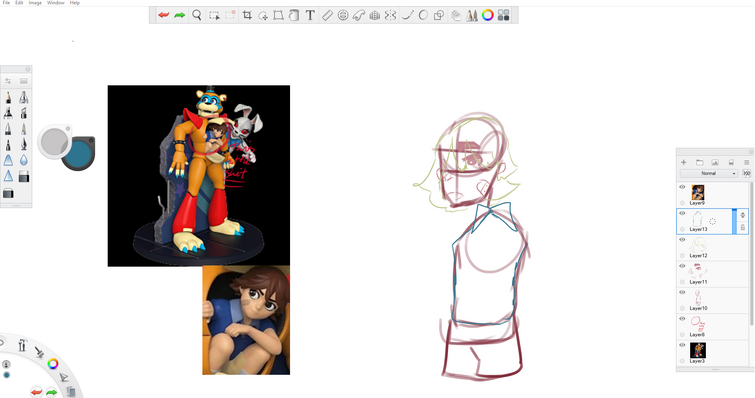
Task: Toggle the lock on Layer13
Action: 743,227
